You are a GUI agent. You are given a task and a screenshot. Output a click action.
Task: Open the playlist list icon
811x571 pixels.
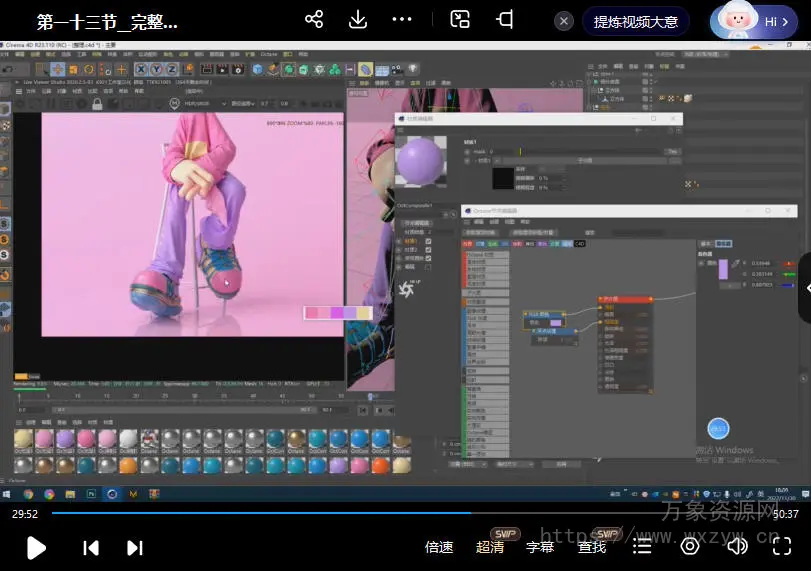[642, 547]
